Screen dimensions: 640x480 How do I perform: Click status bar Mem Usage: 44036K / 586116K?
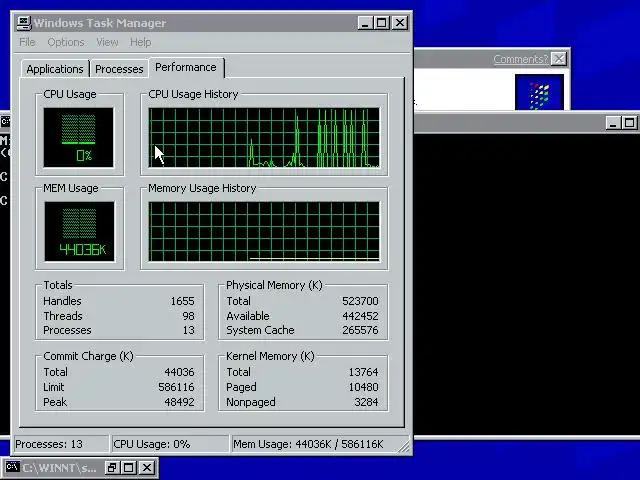[313, 444]
